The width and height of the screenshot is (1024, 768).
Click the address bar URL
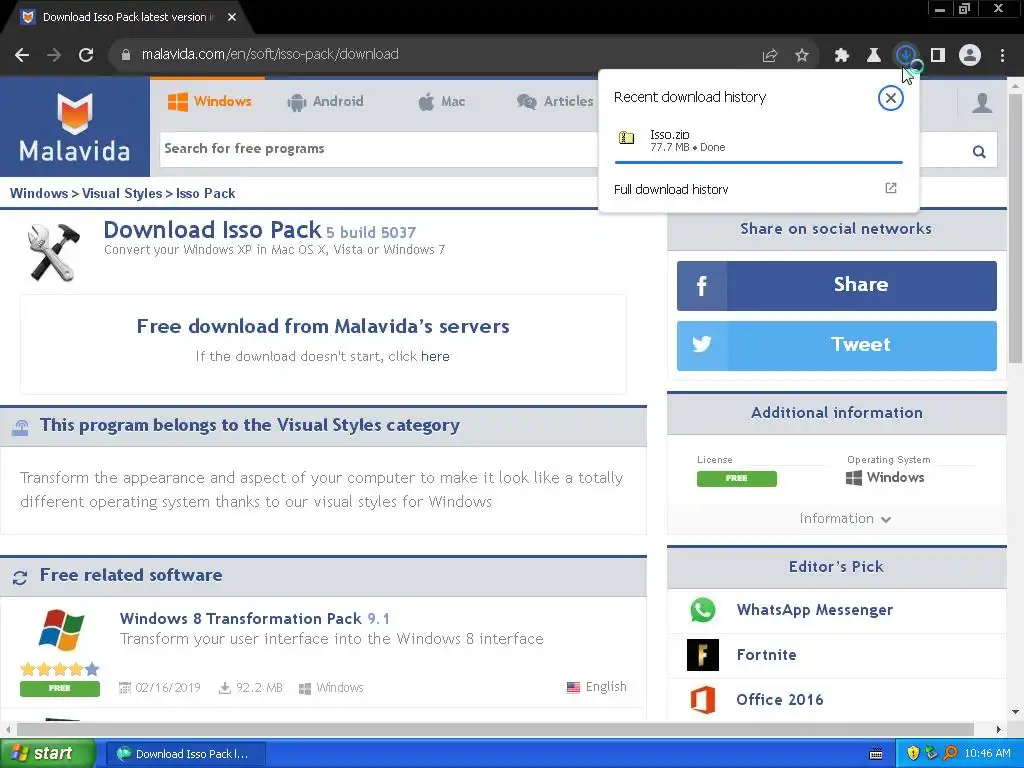[270, 55]
